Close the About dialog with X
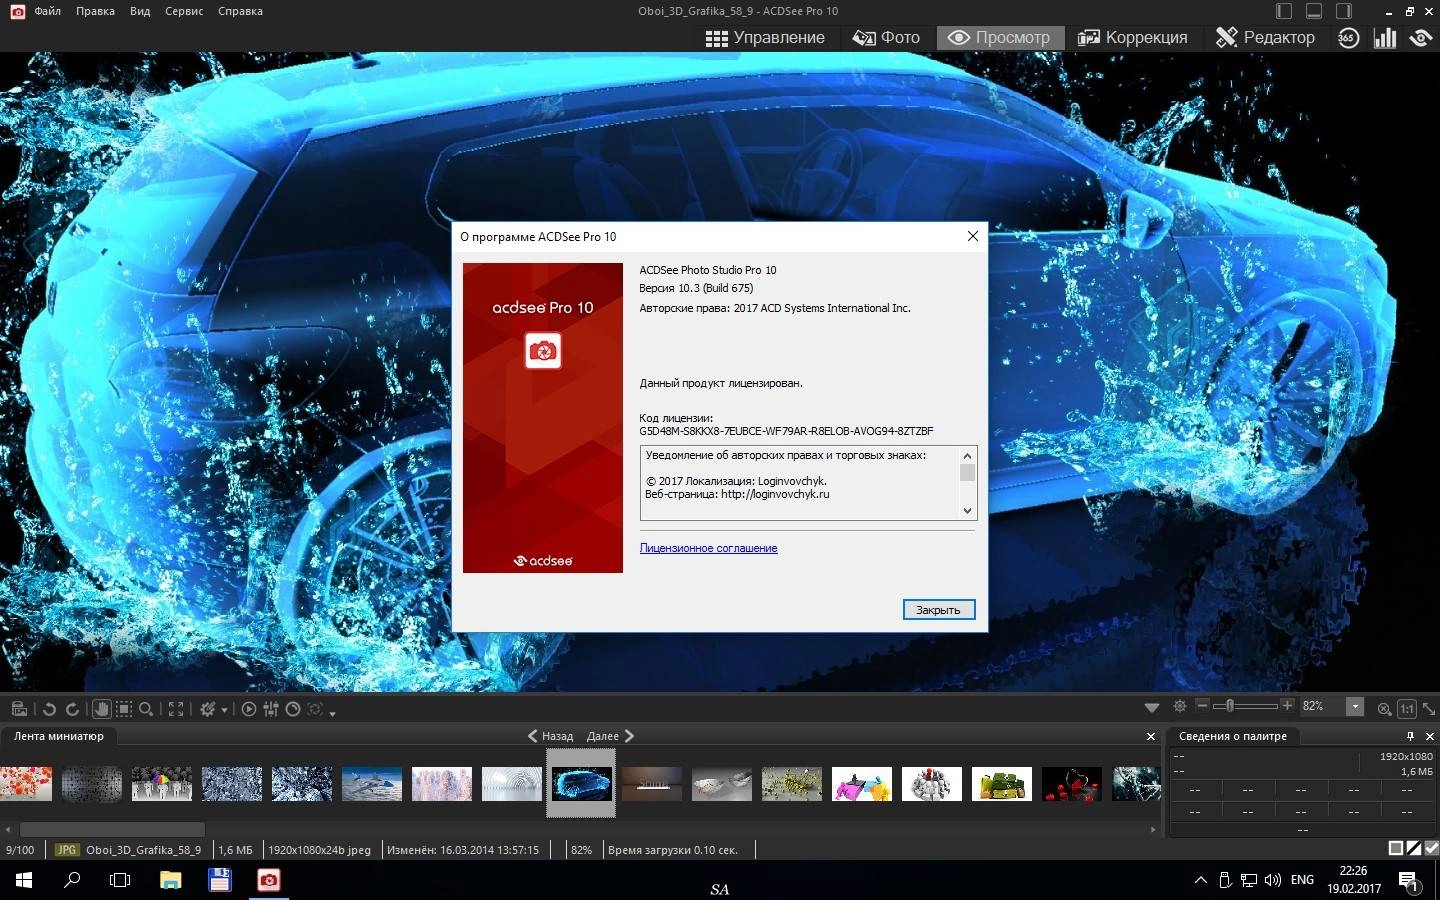Viewport: 1440px width, 900px height. click(x=972, y=236)
